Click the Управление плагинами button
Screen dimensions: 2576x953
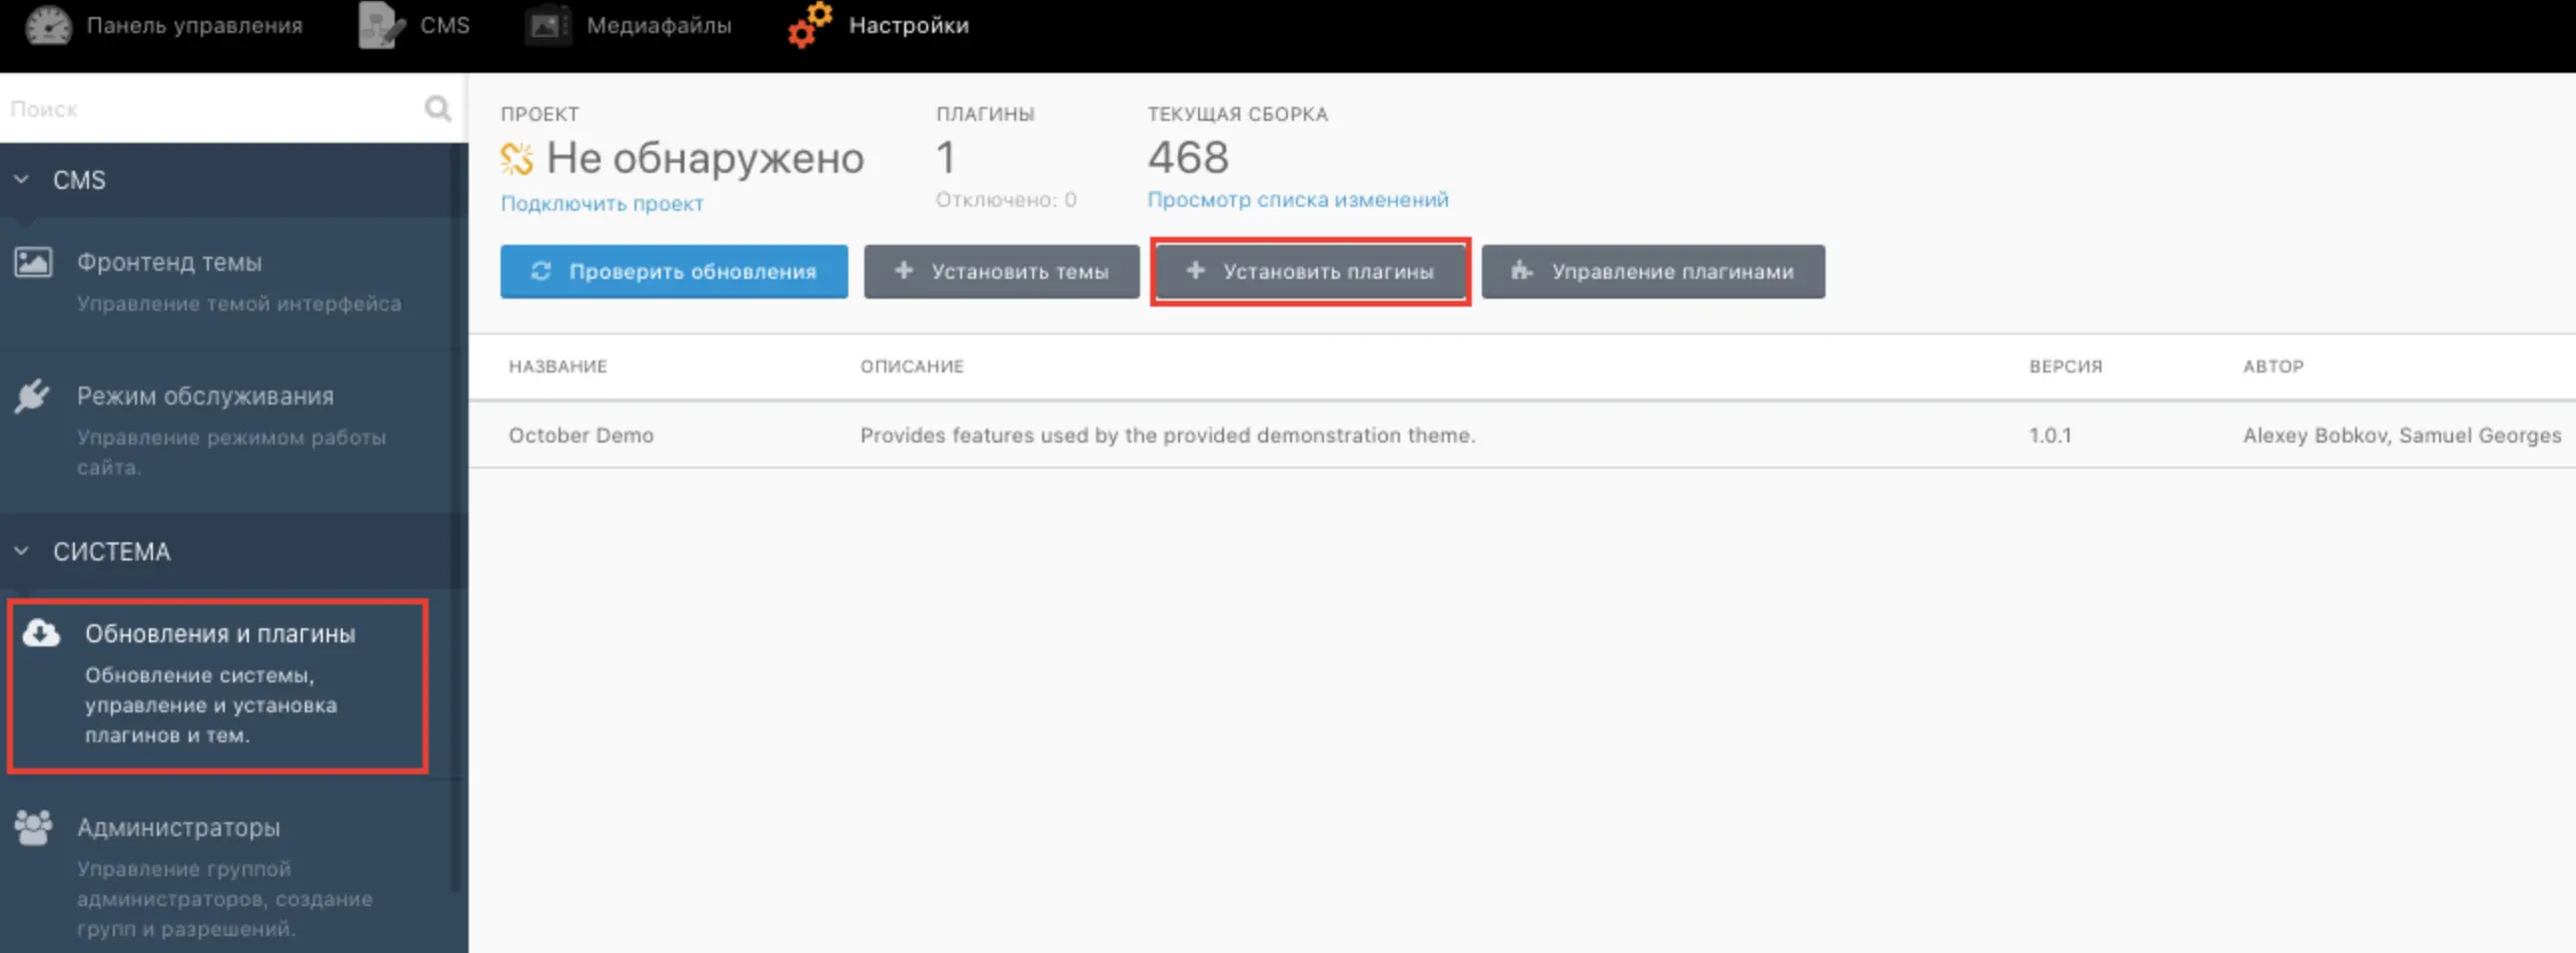tap(1653, 271)
